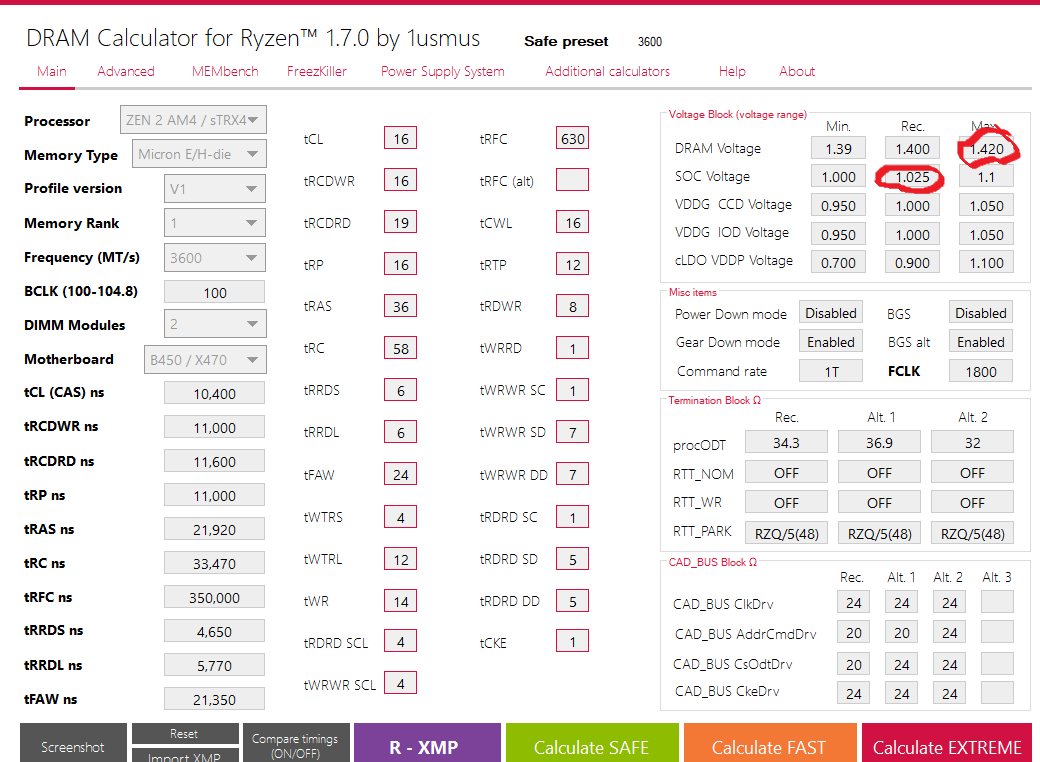The width and height of the screenshot is (1040, 762).
Task: Click empty CAD_BUS ClkDrv Alt. 3 field
Action: [x=997, y=602]
